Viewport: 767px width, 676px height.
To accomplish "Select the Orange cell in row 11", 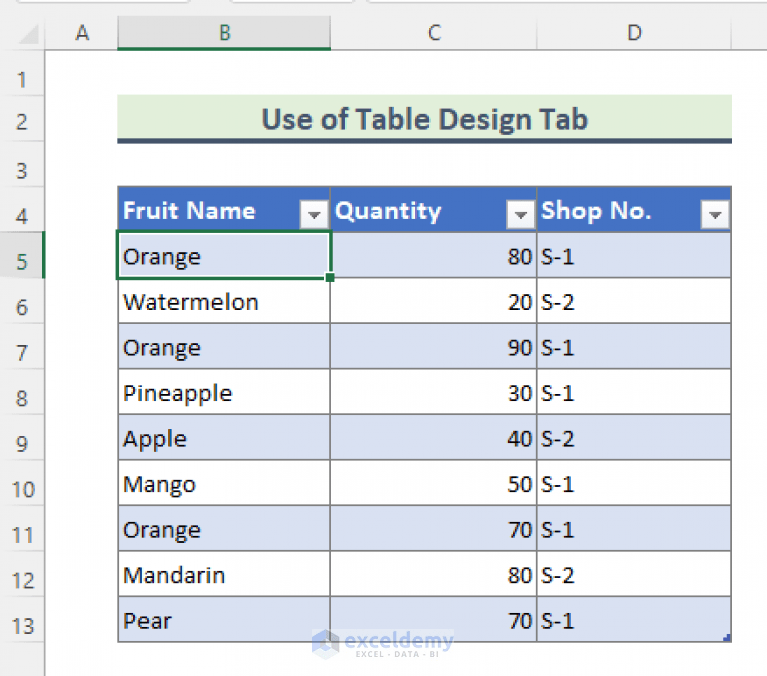I will coord(224,528).
